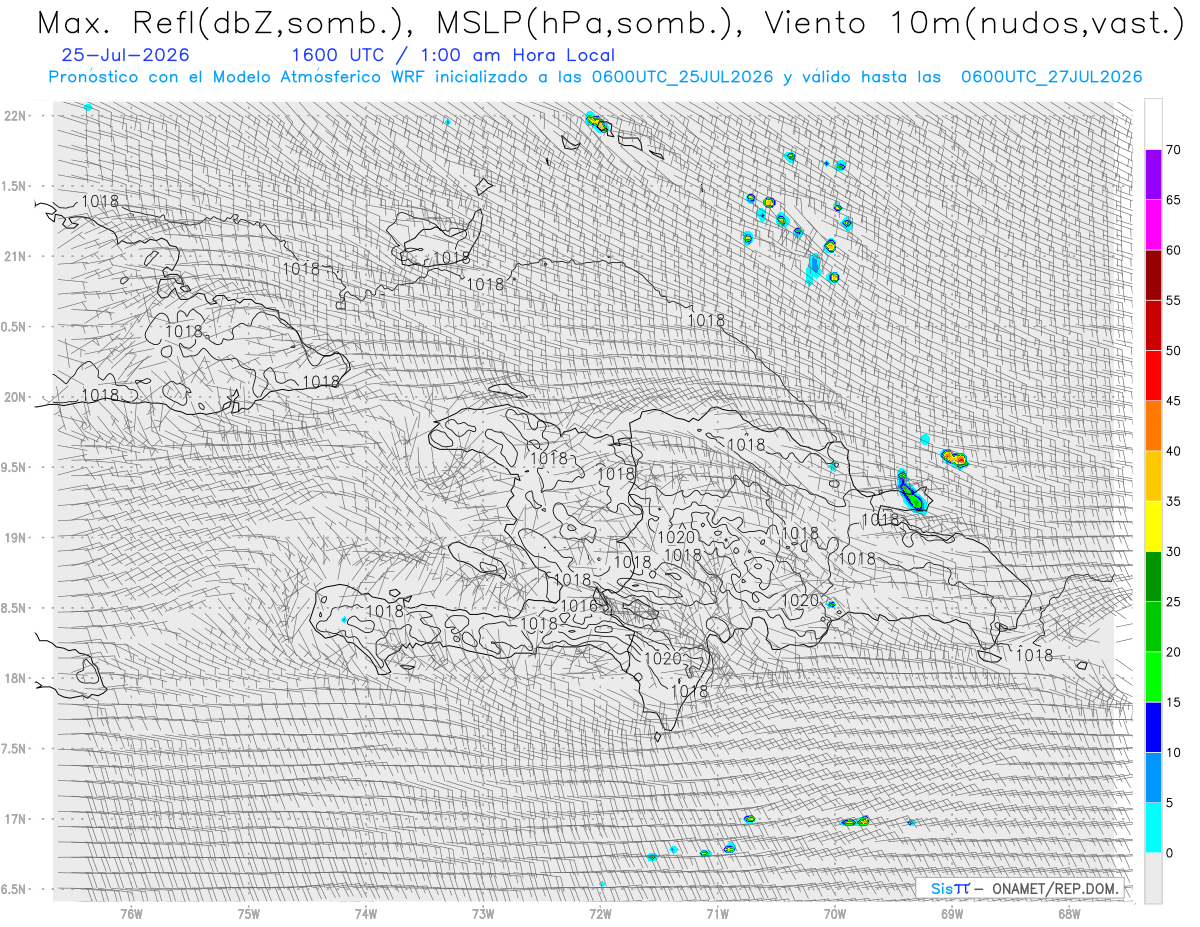Click the longitude axis label '76W'

pos(131,913)
